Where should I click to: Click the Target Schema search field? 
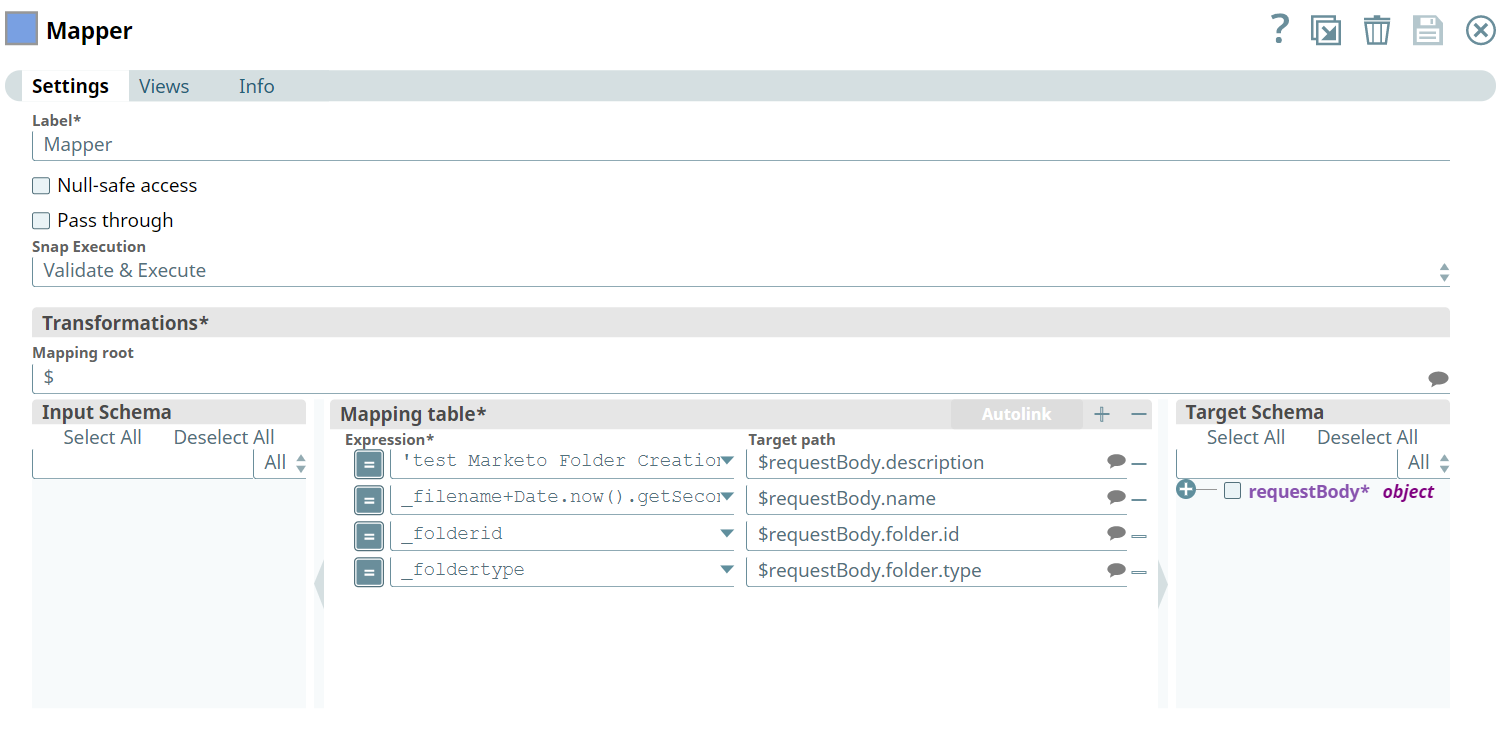(1287, 463)
